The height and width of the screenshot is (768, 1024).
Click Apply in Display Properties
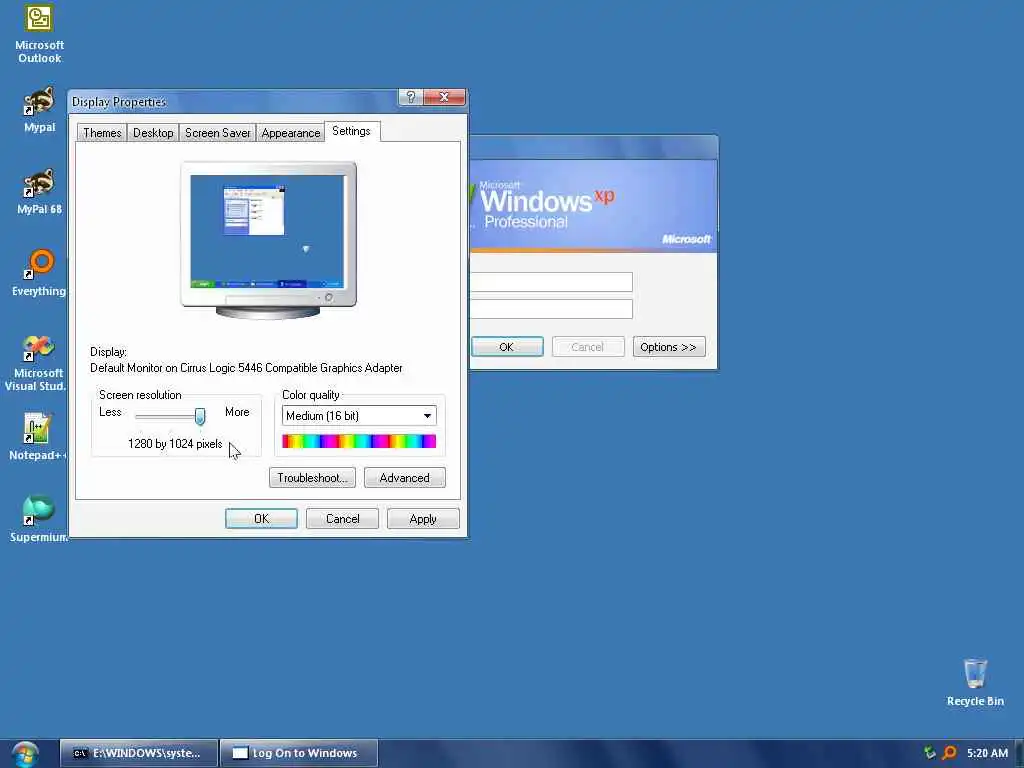click(x=423, y=519)
